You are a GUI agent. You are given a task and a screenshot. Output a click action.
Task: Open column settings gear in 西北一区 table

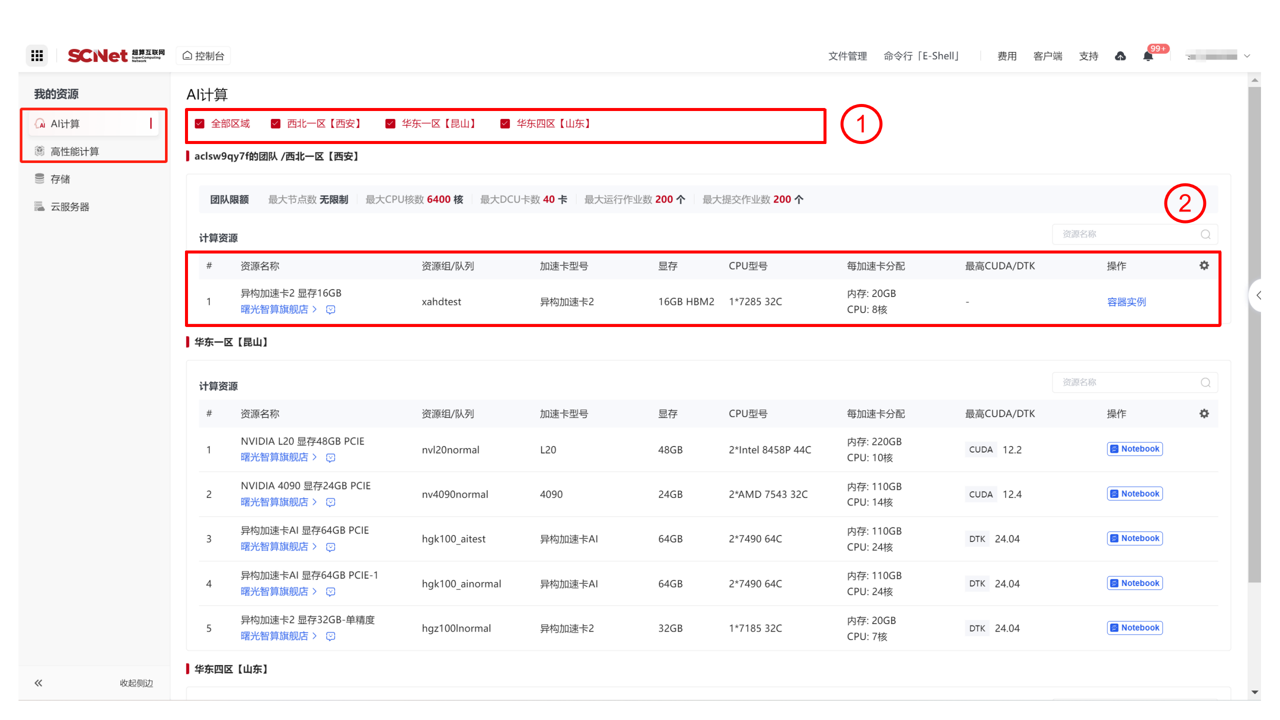pos(1204,266)
